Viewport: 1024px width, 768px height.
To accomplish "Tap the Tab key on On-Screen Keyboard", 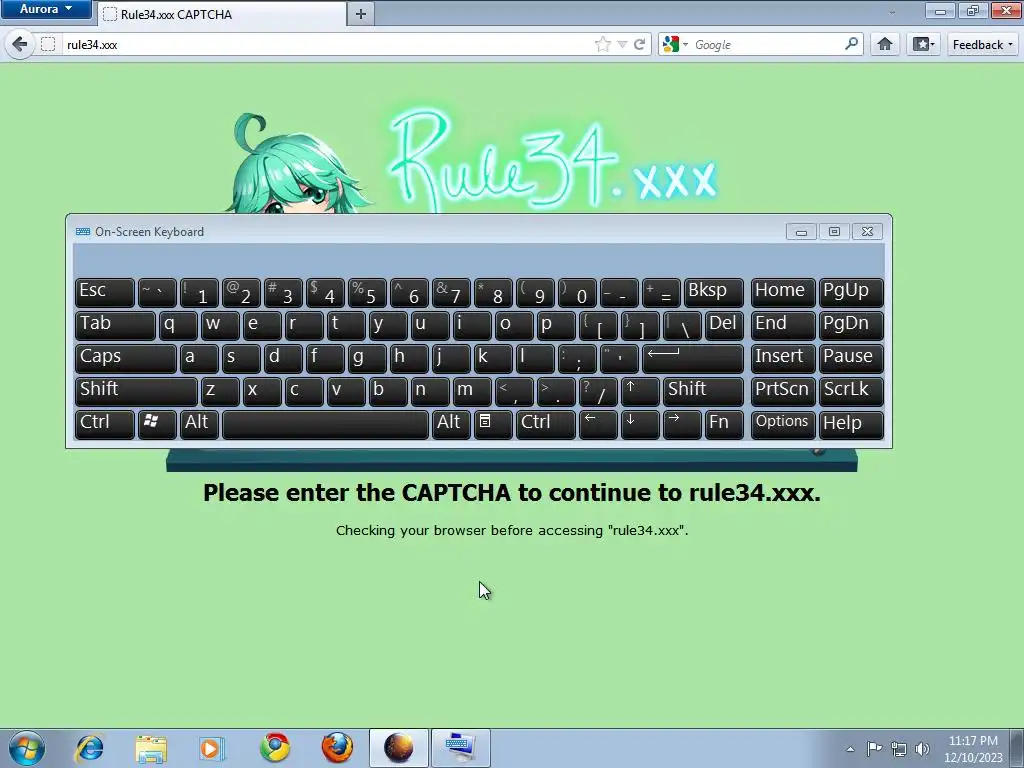I will click(115, 325).
